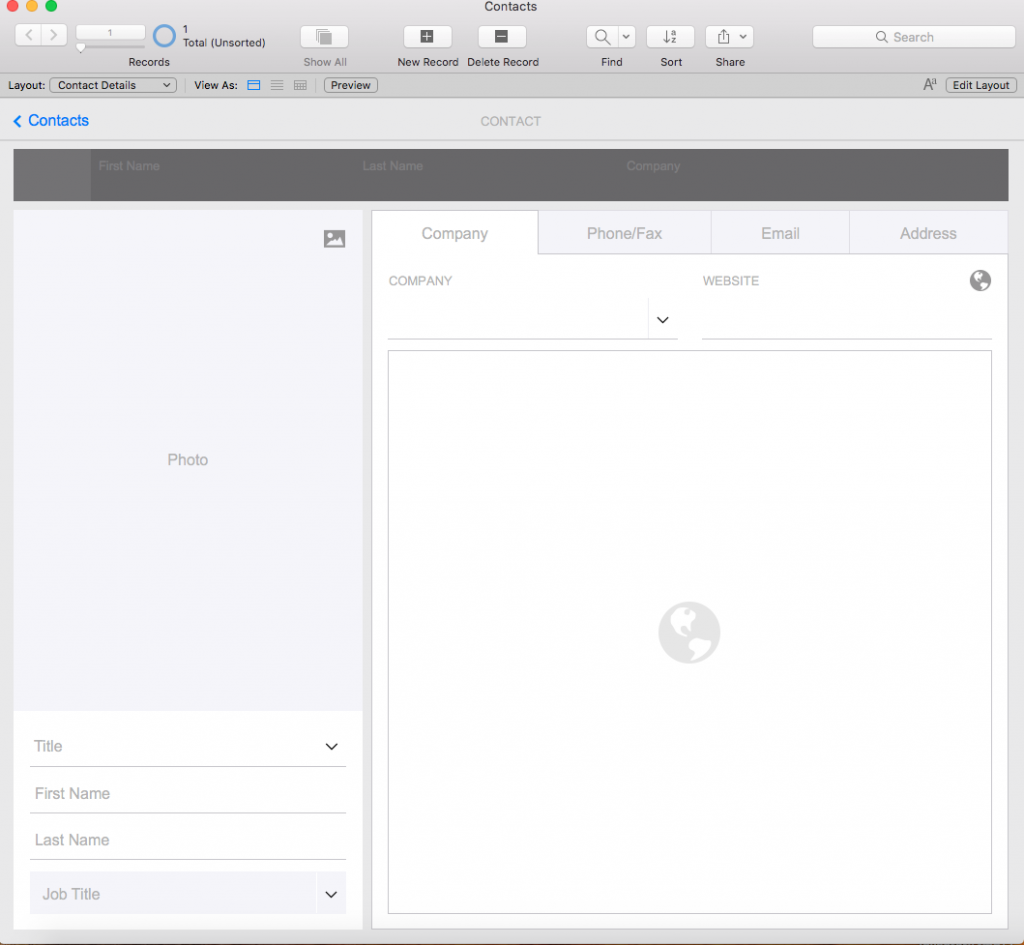
Task: Open Find mode via the magnifier icon
Action: (x=604, y=36)
